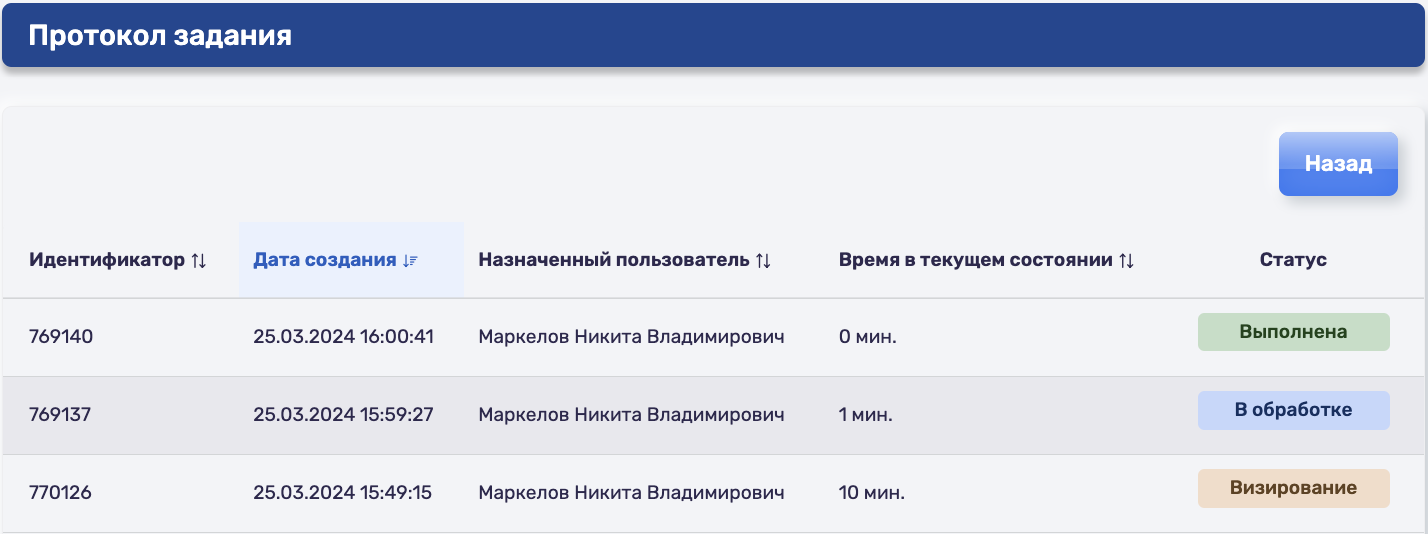Click the Назначенный пользователь column header text

coord(614,260)
